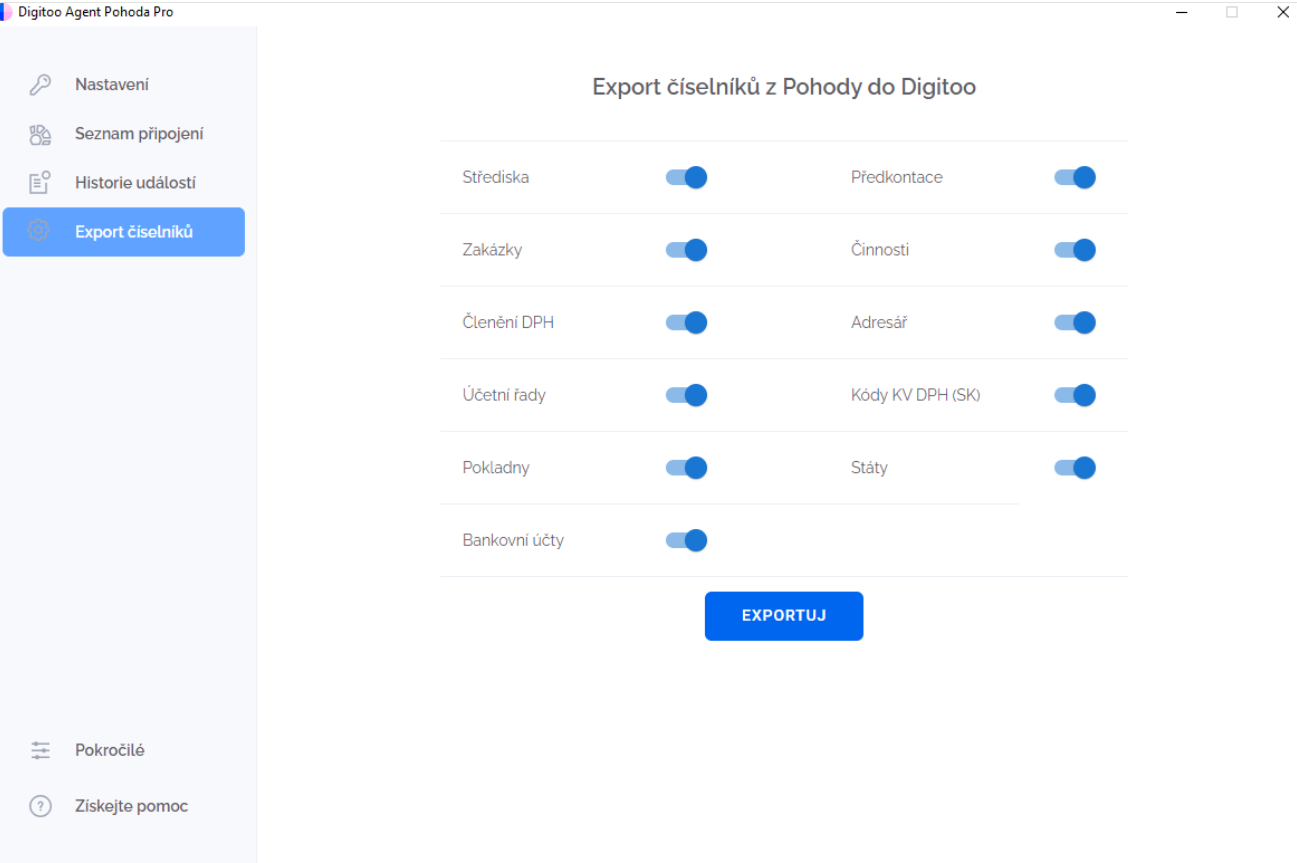1297x863 pixels.
Task: Open the Pokročilé section
Action: [x=124, y=750]
